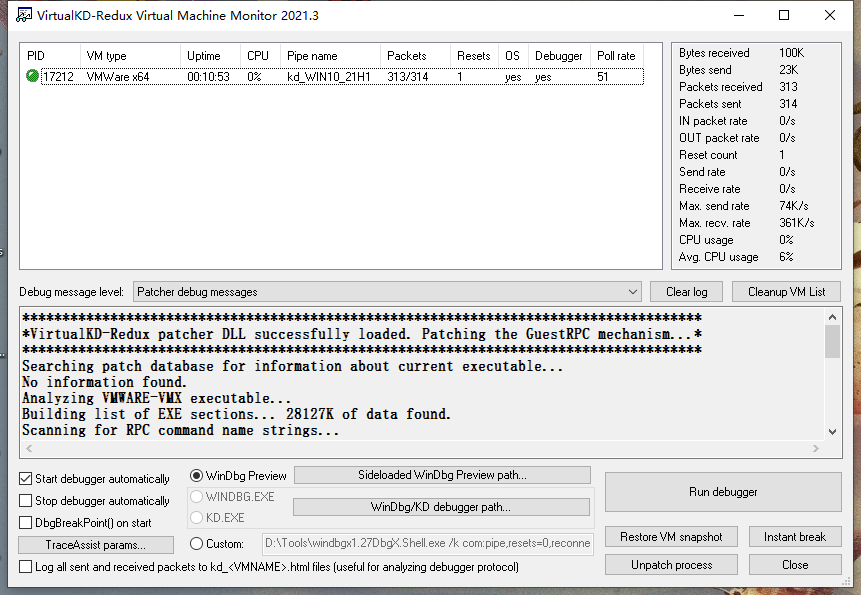Screen dimensions: 861x595
Task: Click the Poll rate column header
Action: [617, 56]
